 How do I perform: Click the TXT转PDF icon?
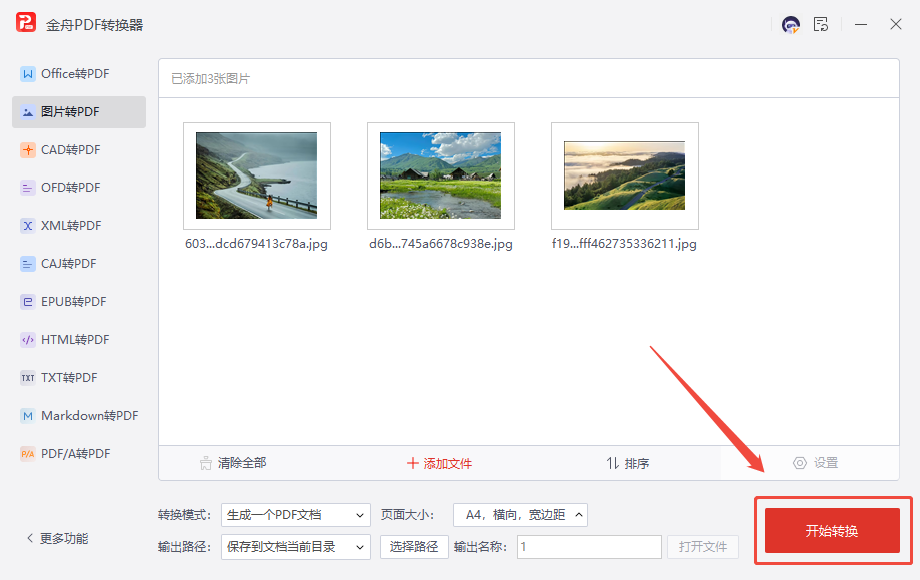click(28, 378)
